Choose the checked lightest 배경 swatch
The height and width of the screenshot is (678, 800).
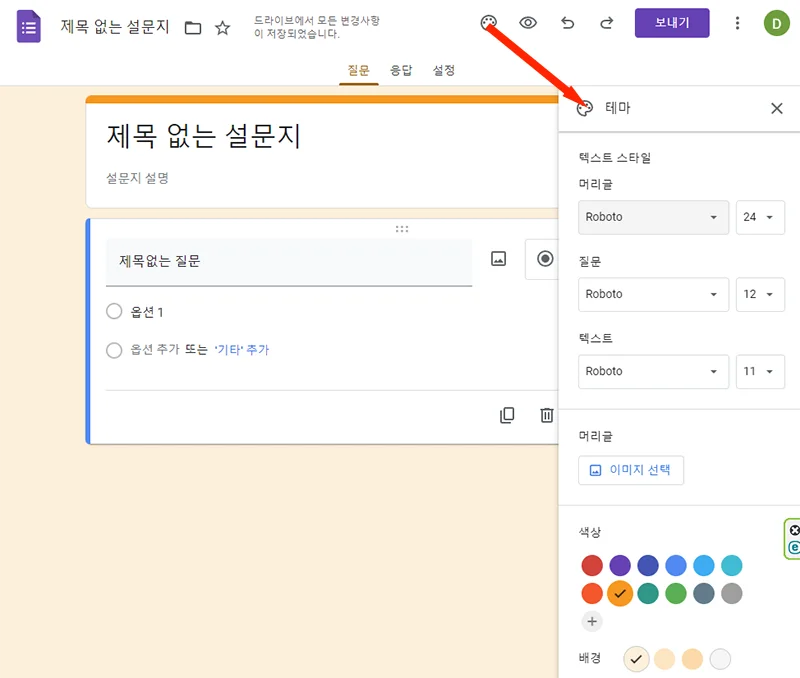point(636,659)
